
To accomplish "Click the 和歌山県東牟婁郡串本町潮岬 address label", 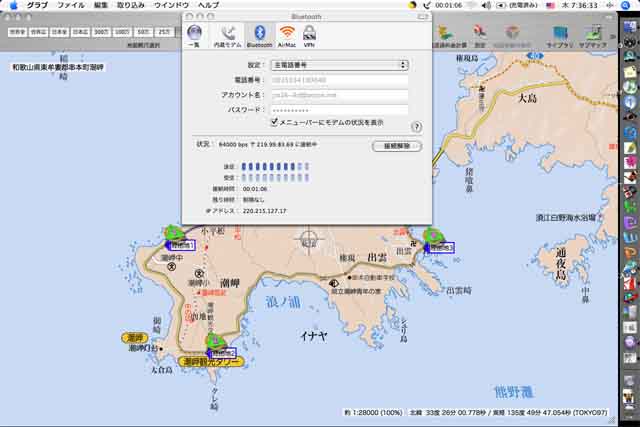I will point(58,67).
